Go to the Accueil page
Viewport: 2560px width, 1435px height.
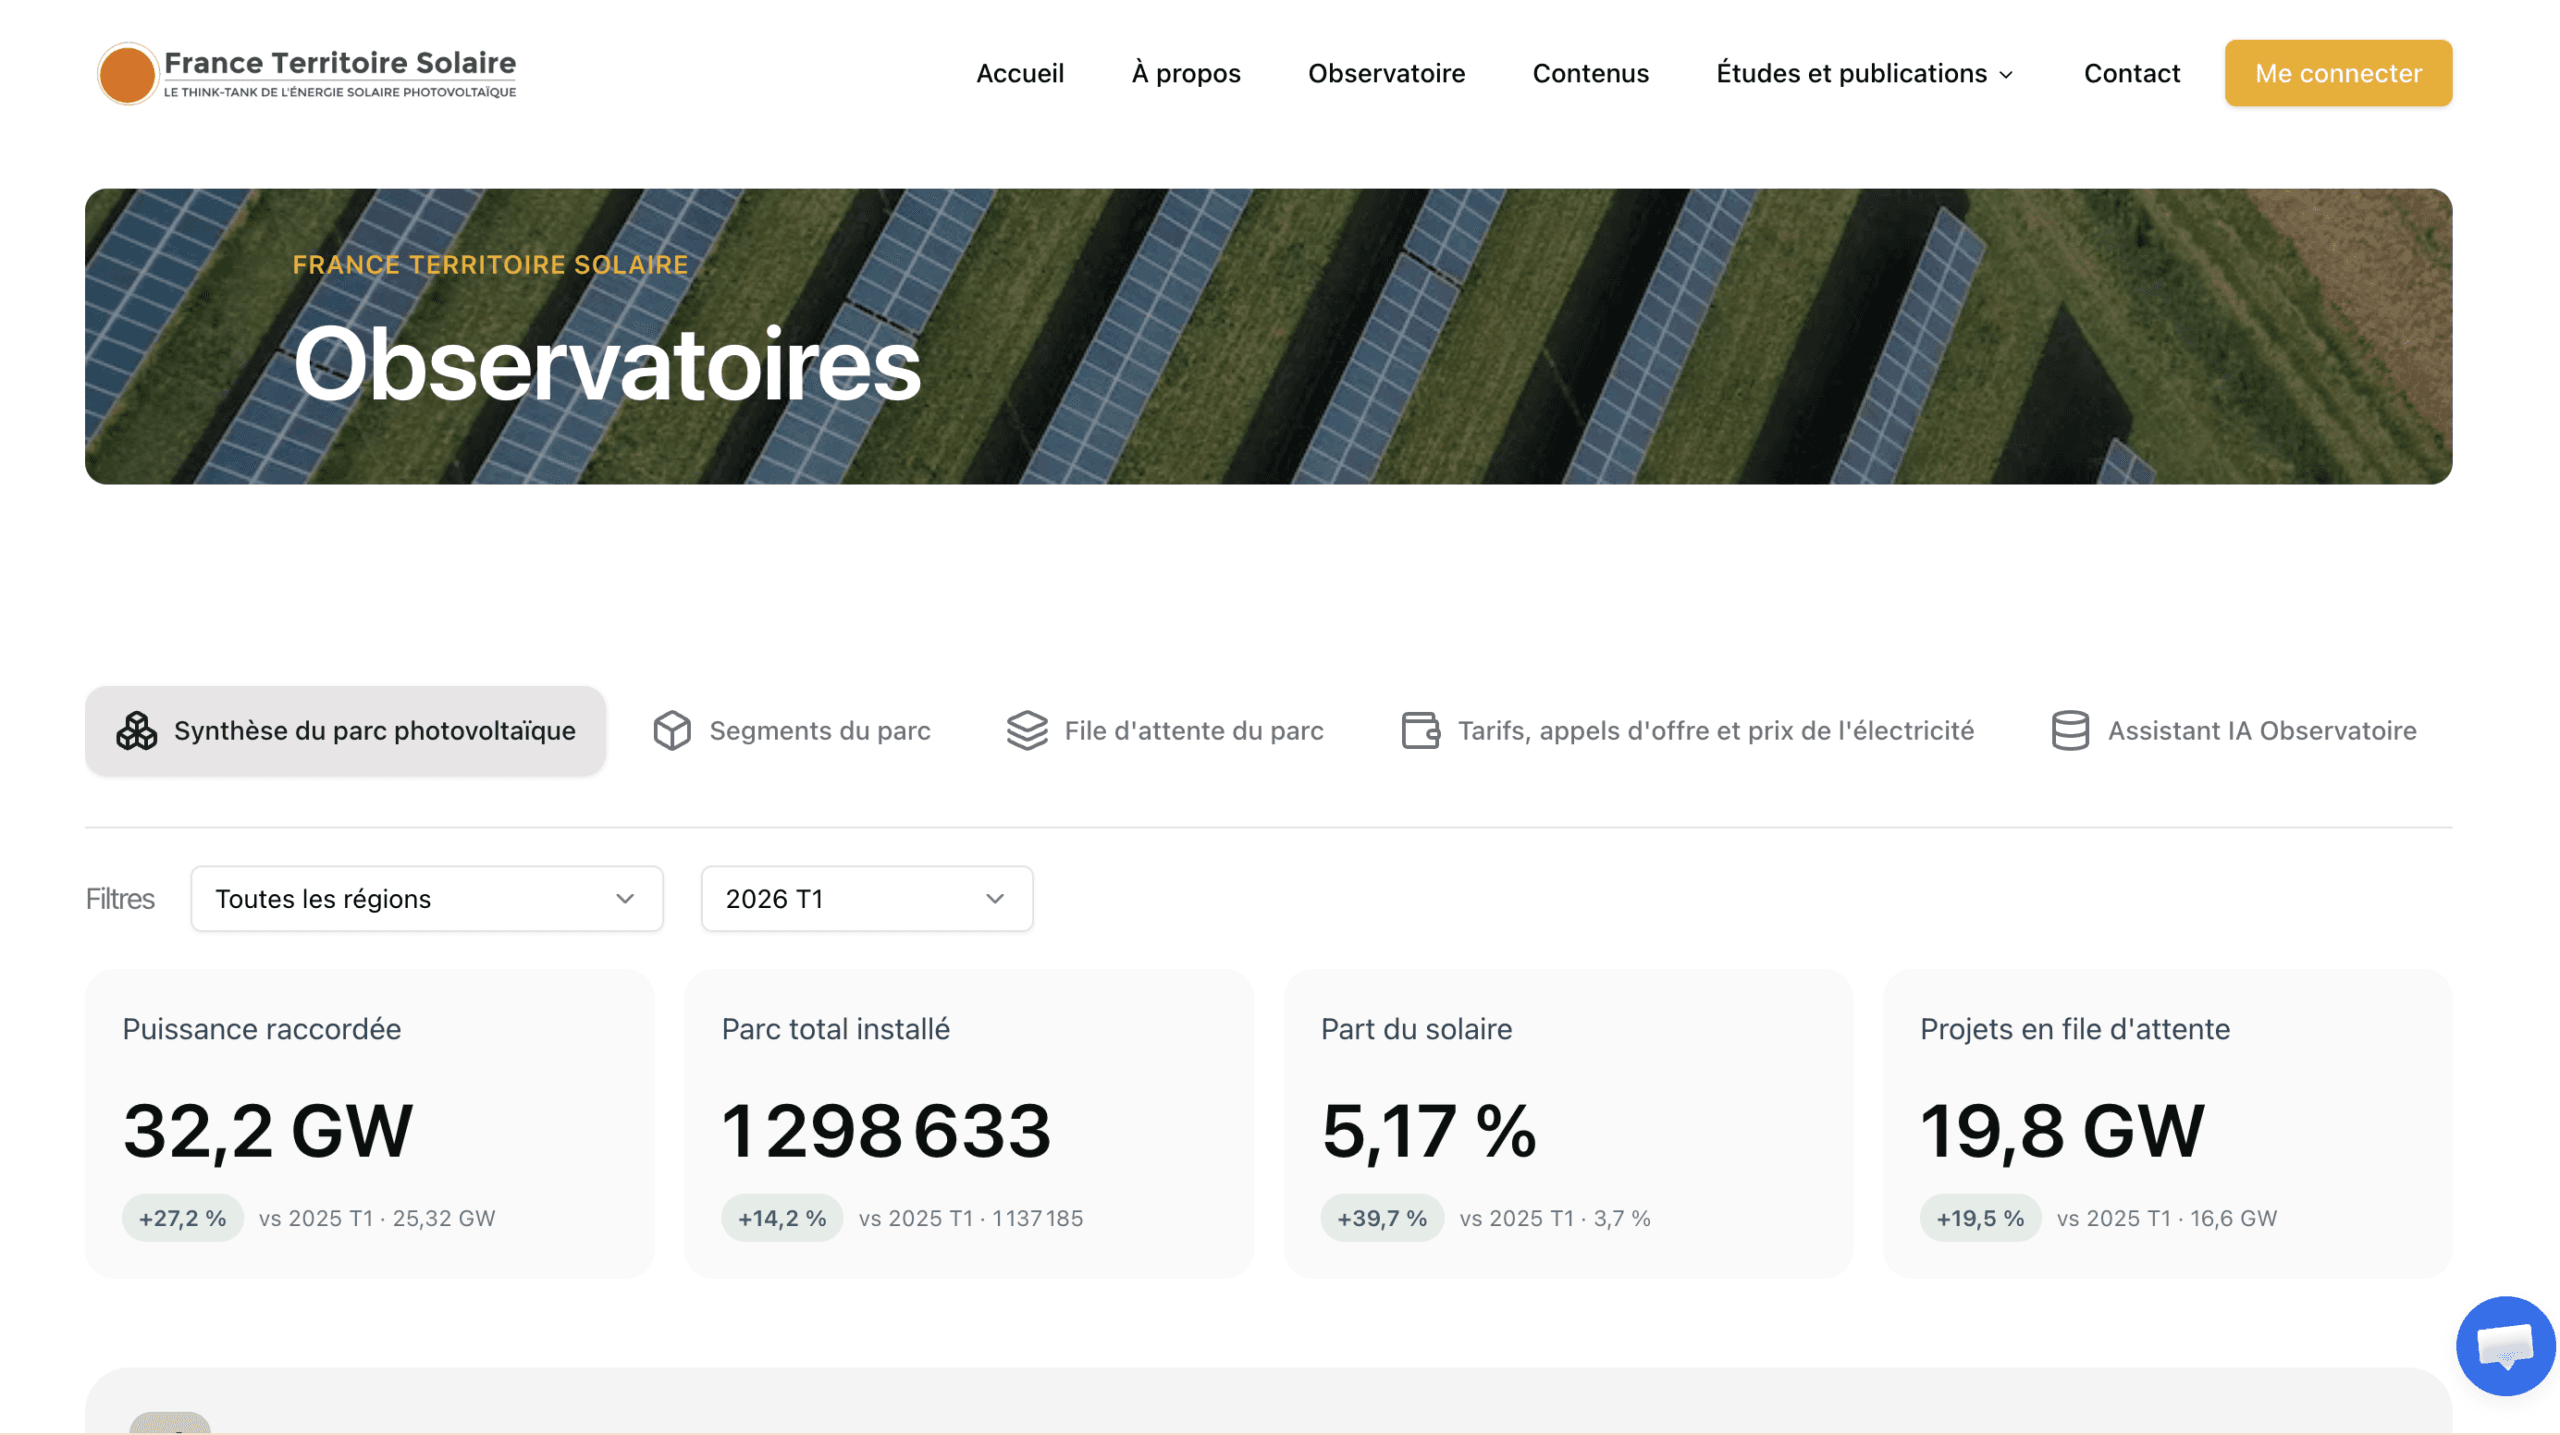click(x=1020, y=73)
